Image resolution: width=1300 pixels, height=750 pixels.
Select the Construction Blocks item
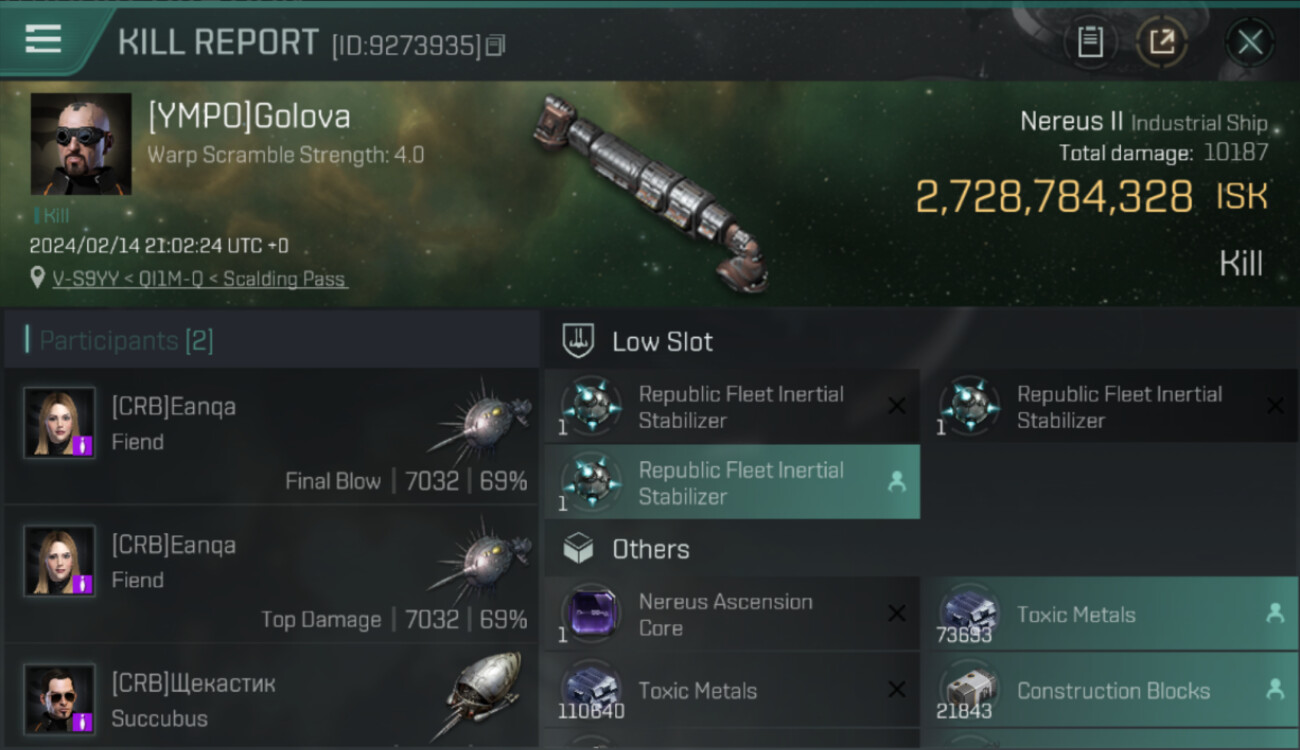[1110, 691]
